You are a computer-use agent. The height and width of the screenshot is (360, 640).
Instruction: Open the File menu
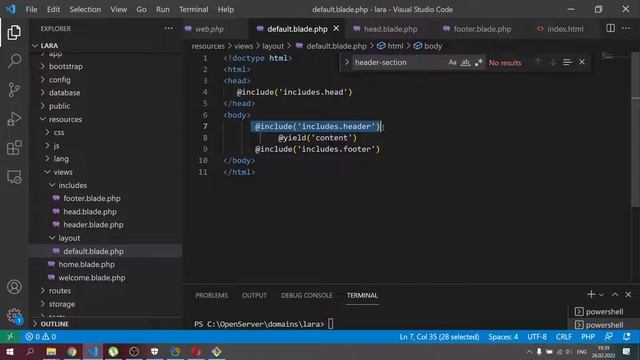(x=31, y=9)
